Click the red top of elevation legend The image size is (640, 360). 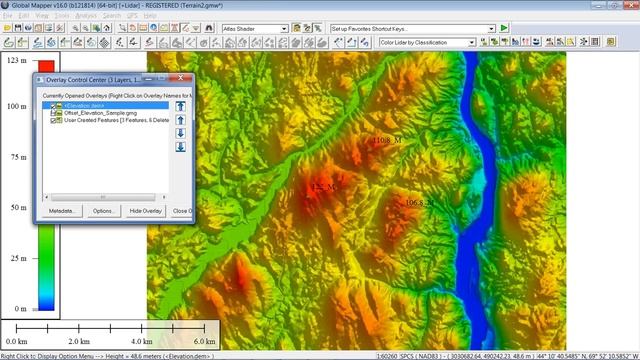[x=46, y=67]
